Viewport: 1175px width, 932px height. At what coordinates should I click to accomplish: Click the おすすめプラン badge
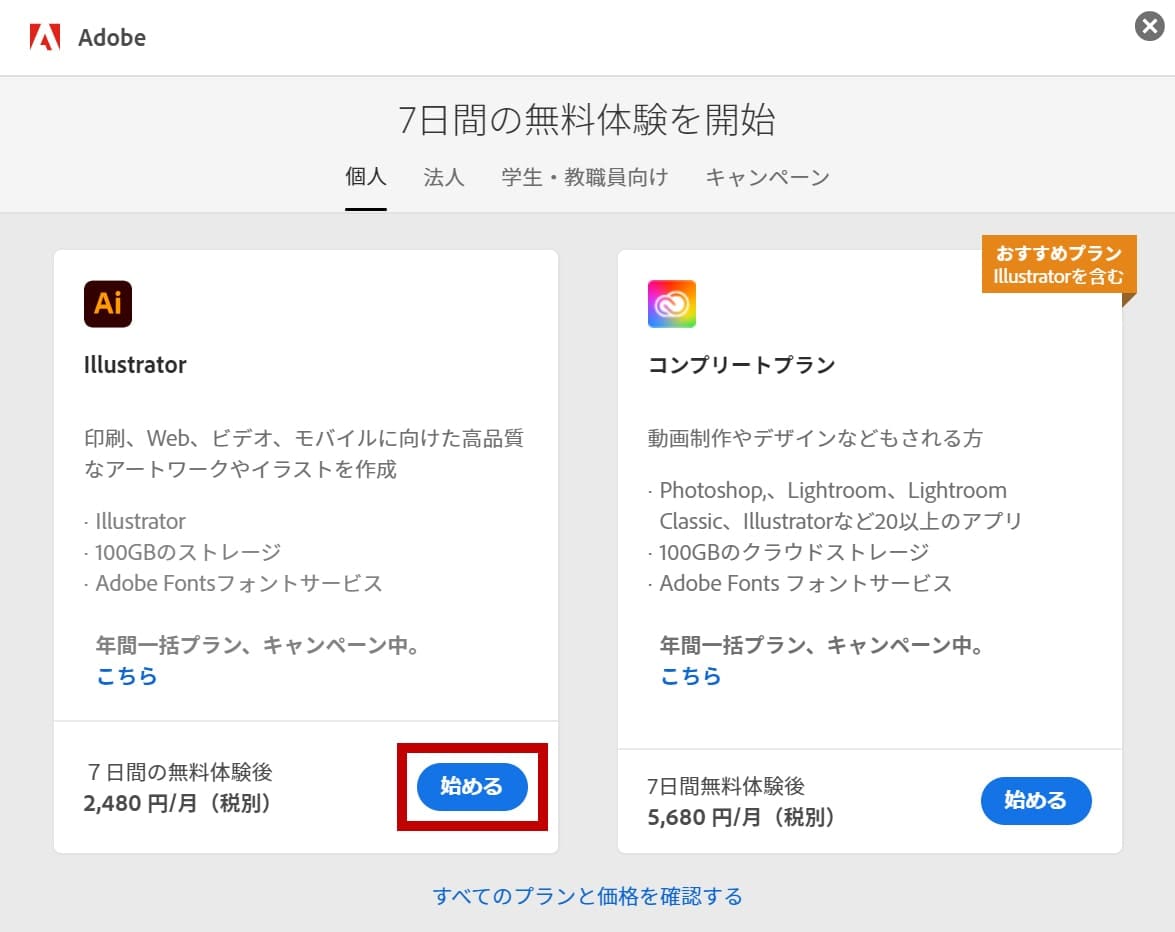pos(1059,264)
